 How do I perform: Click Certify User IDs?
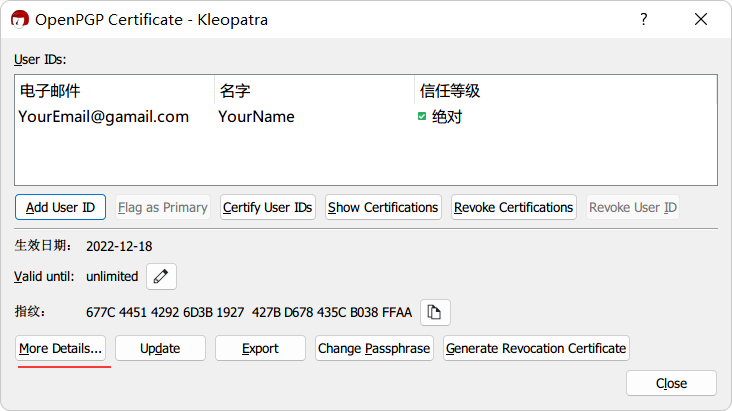[x=267, y=207]
